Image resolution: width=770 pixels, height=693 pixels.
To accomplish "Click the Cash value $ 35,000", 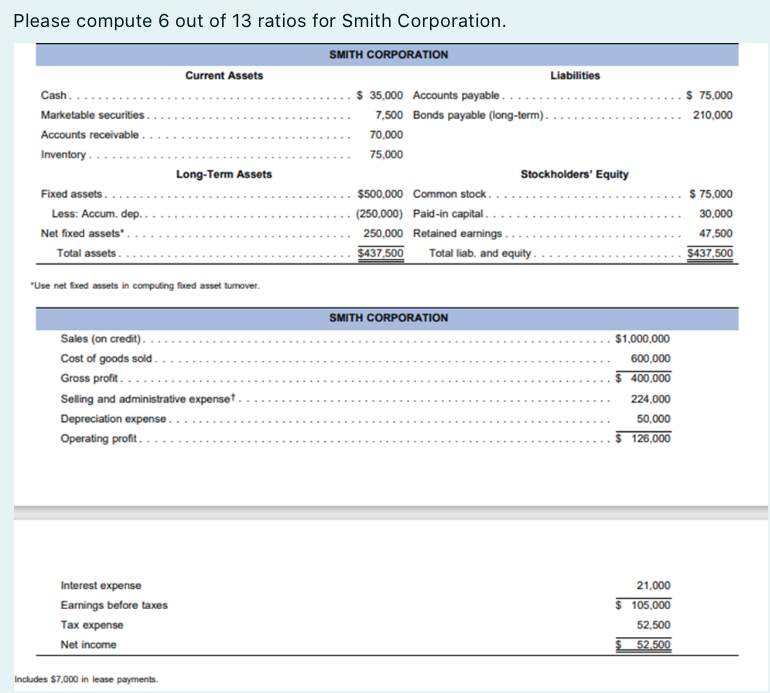I will [x=380, y=95].
